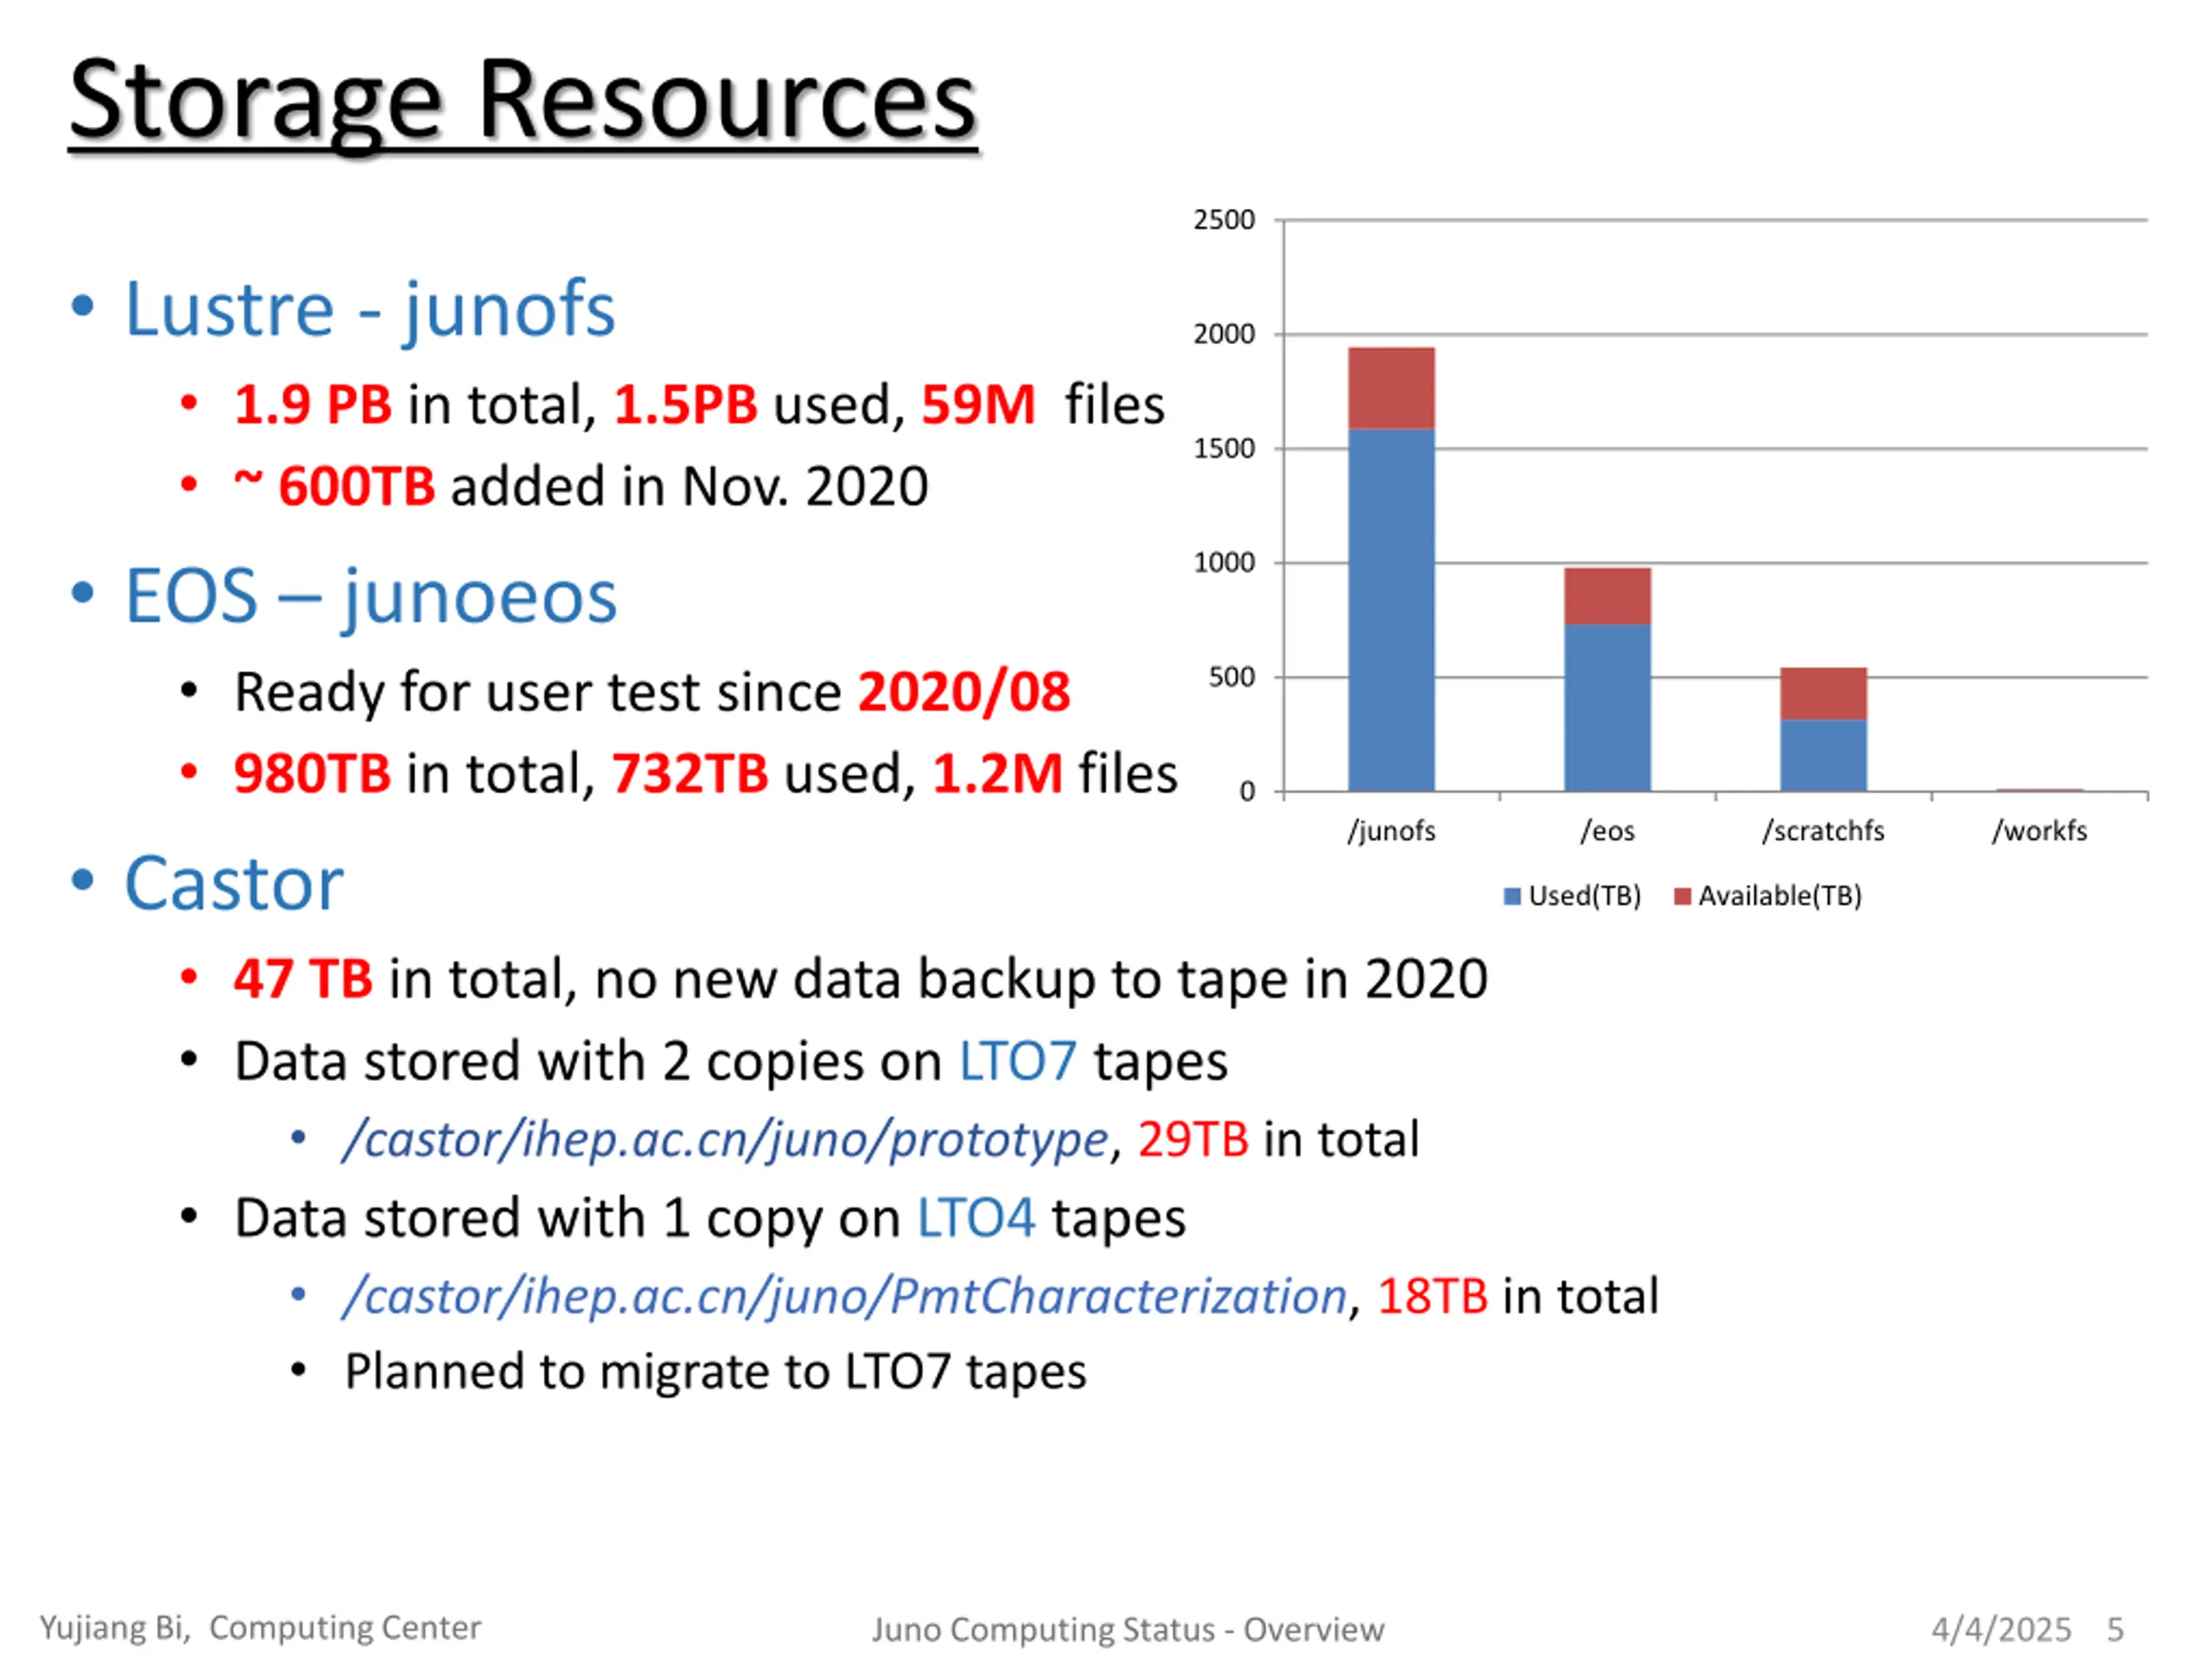Click the Yujiang Bi, Computing Center footer
This screenshot has width=2212, height=1659.
260,1628
